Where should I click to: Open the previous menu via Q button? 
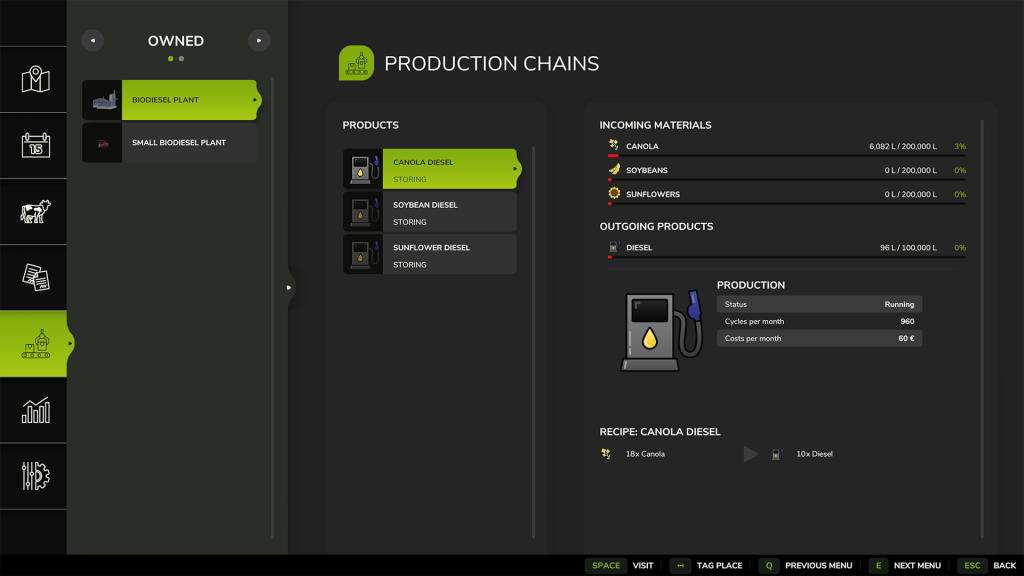[x=769, y=565]
